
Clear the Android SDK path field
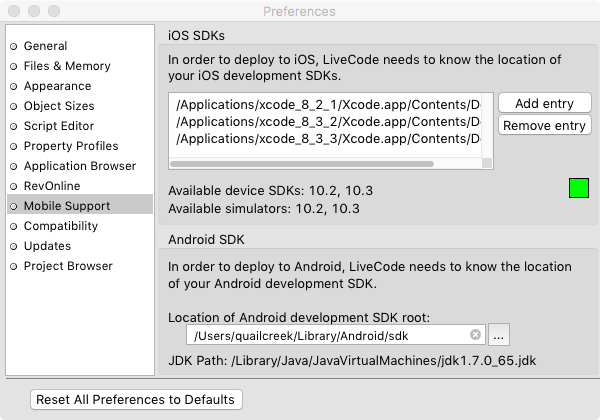pos(475,335)
